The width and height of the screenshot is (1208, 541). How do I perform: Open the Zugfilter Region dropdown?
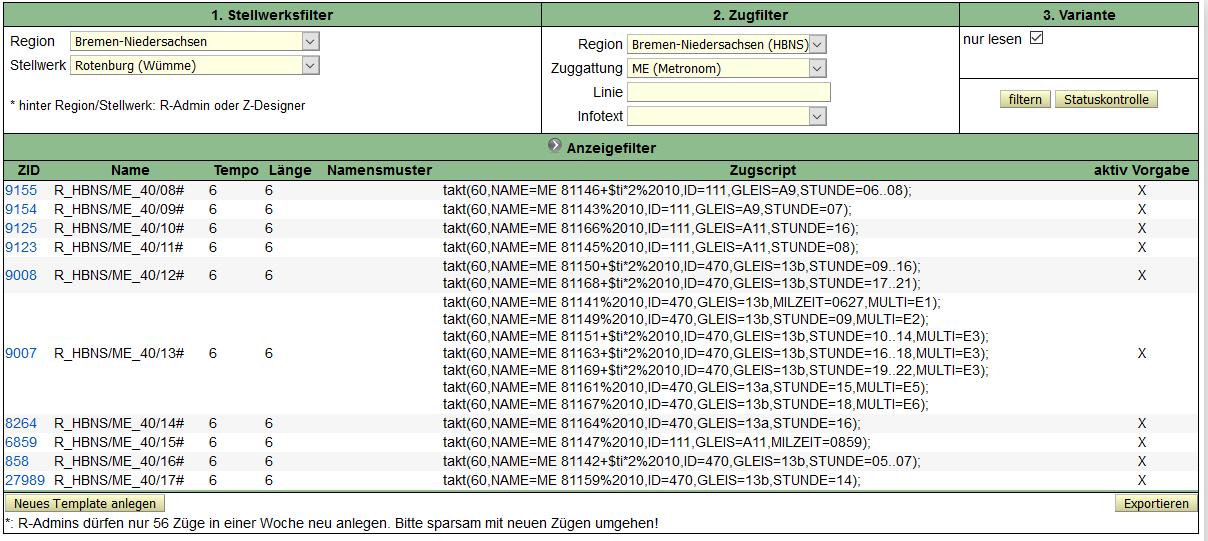tap(727, 45)
